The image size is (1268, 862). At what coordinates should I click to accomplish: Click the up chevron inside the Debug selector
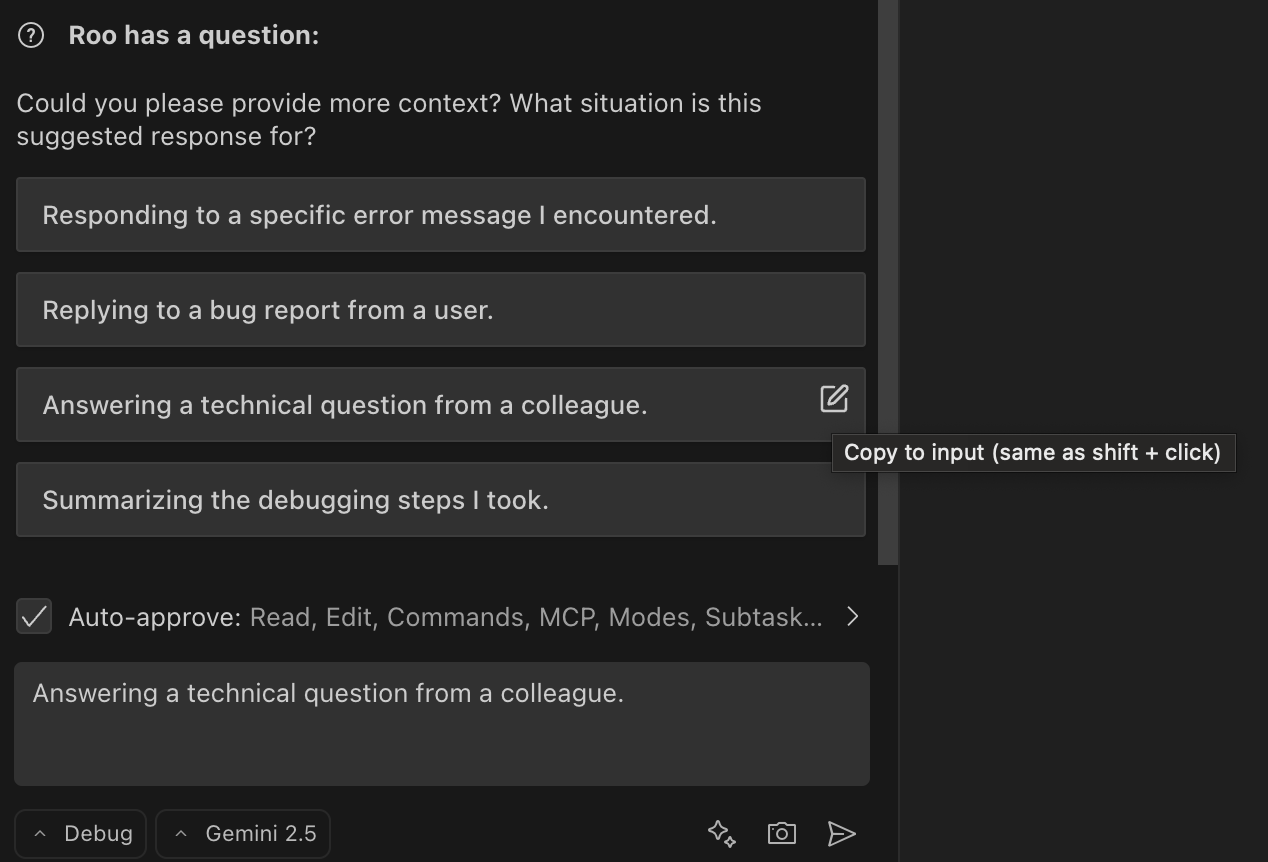pyautogui.click(x=39, y=833)
